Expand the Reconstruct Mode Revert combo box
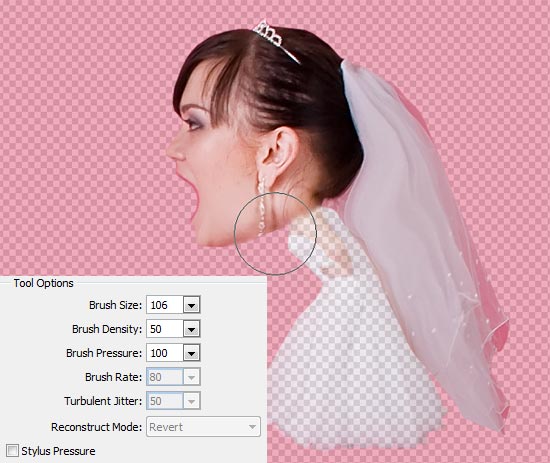Viewport: 550px width, 463px height. 203,427
